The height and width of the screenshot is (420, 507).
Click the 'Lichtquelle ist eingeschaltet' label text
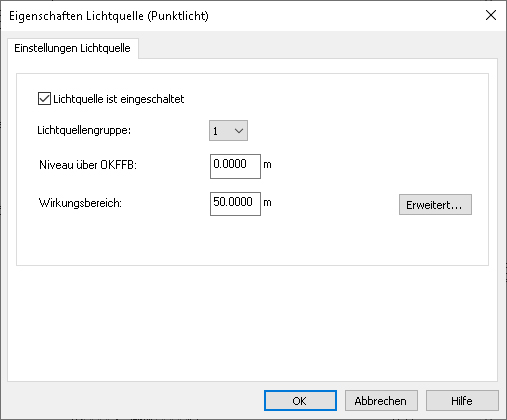click(x=119, y=99)
